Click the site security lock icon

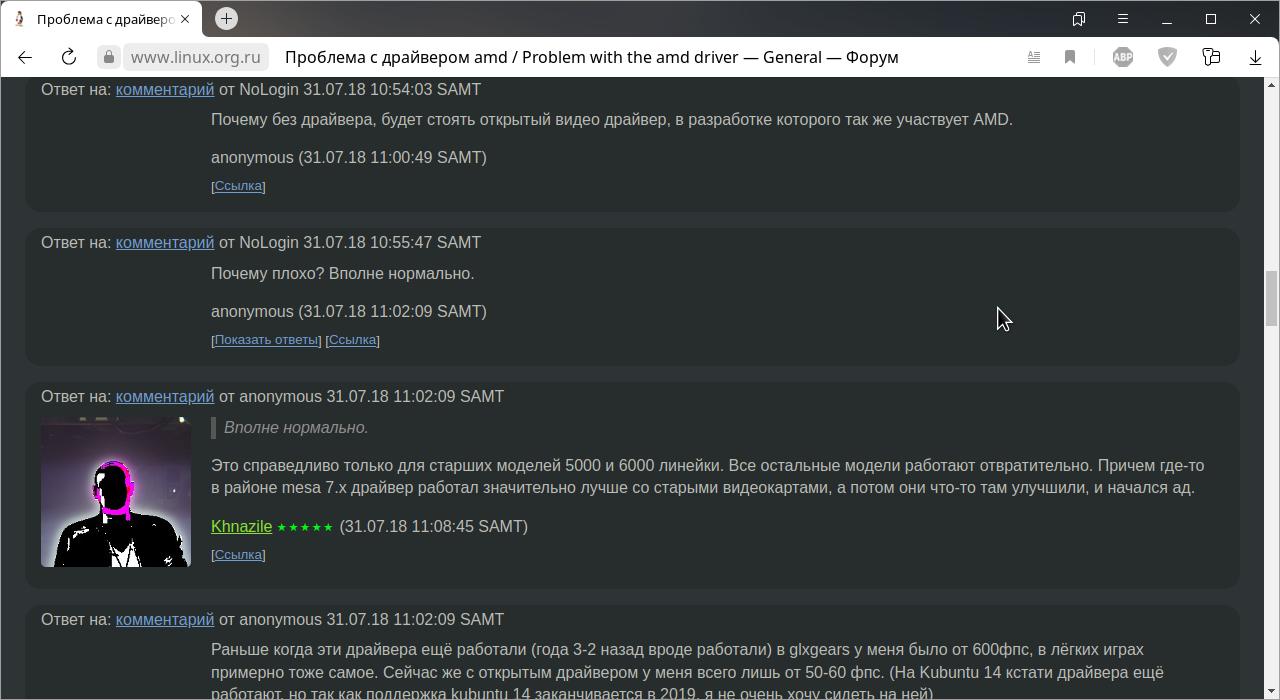[109, 57]
